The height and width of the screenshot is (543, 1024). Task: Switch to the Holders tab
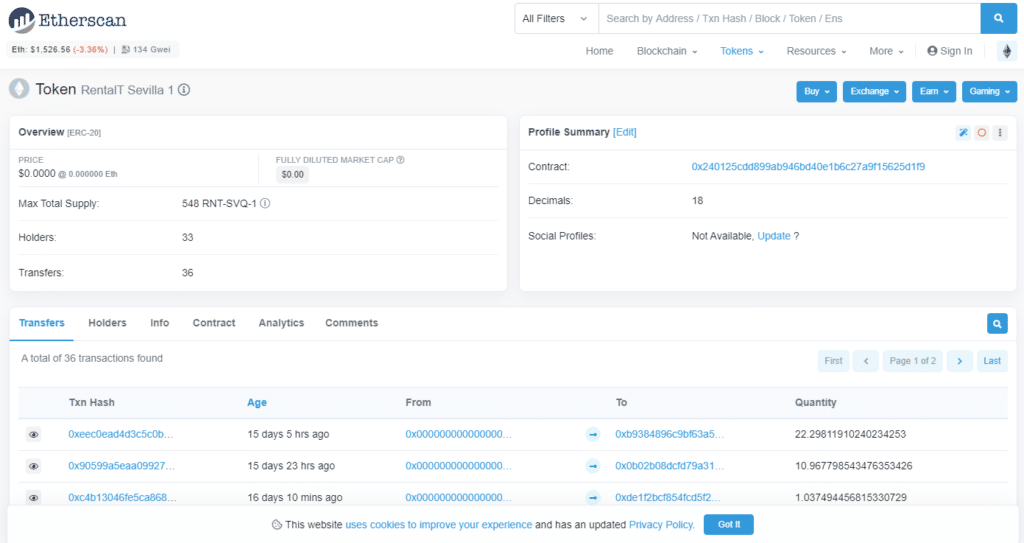(x=107, y=323)
